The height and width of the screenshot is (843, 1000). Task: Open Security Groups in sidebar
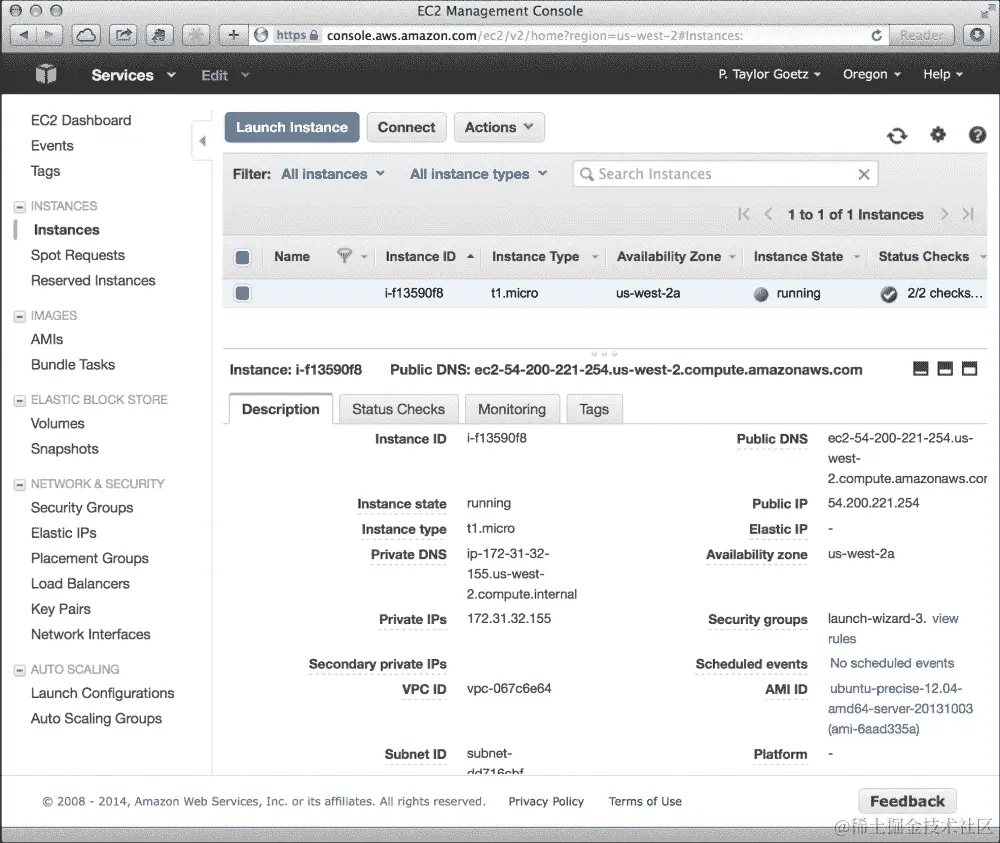point(82,508)
